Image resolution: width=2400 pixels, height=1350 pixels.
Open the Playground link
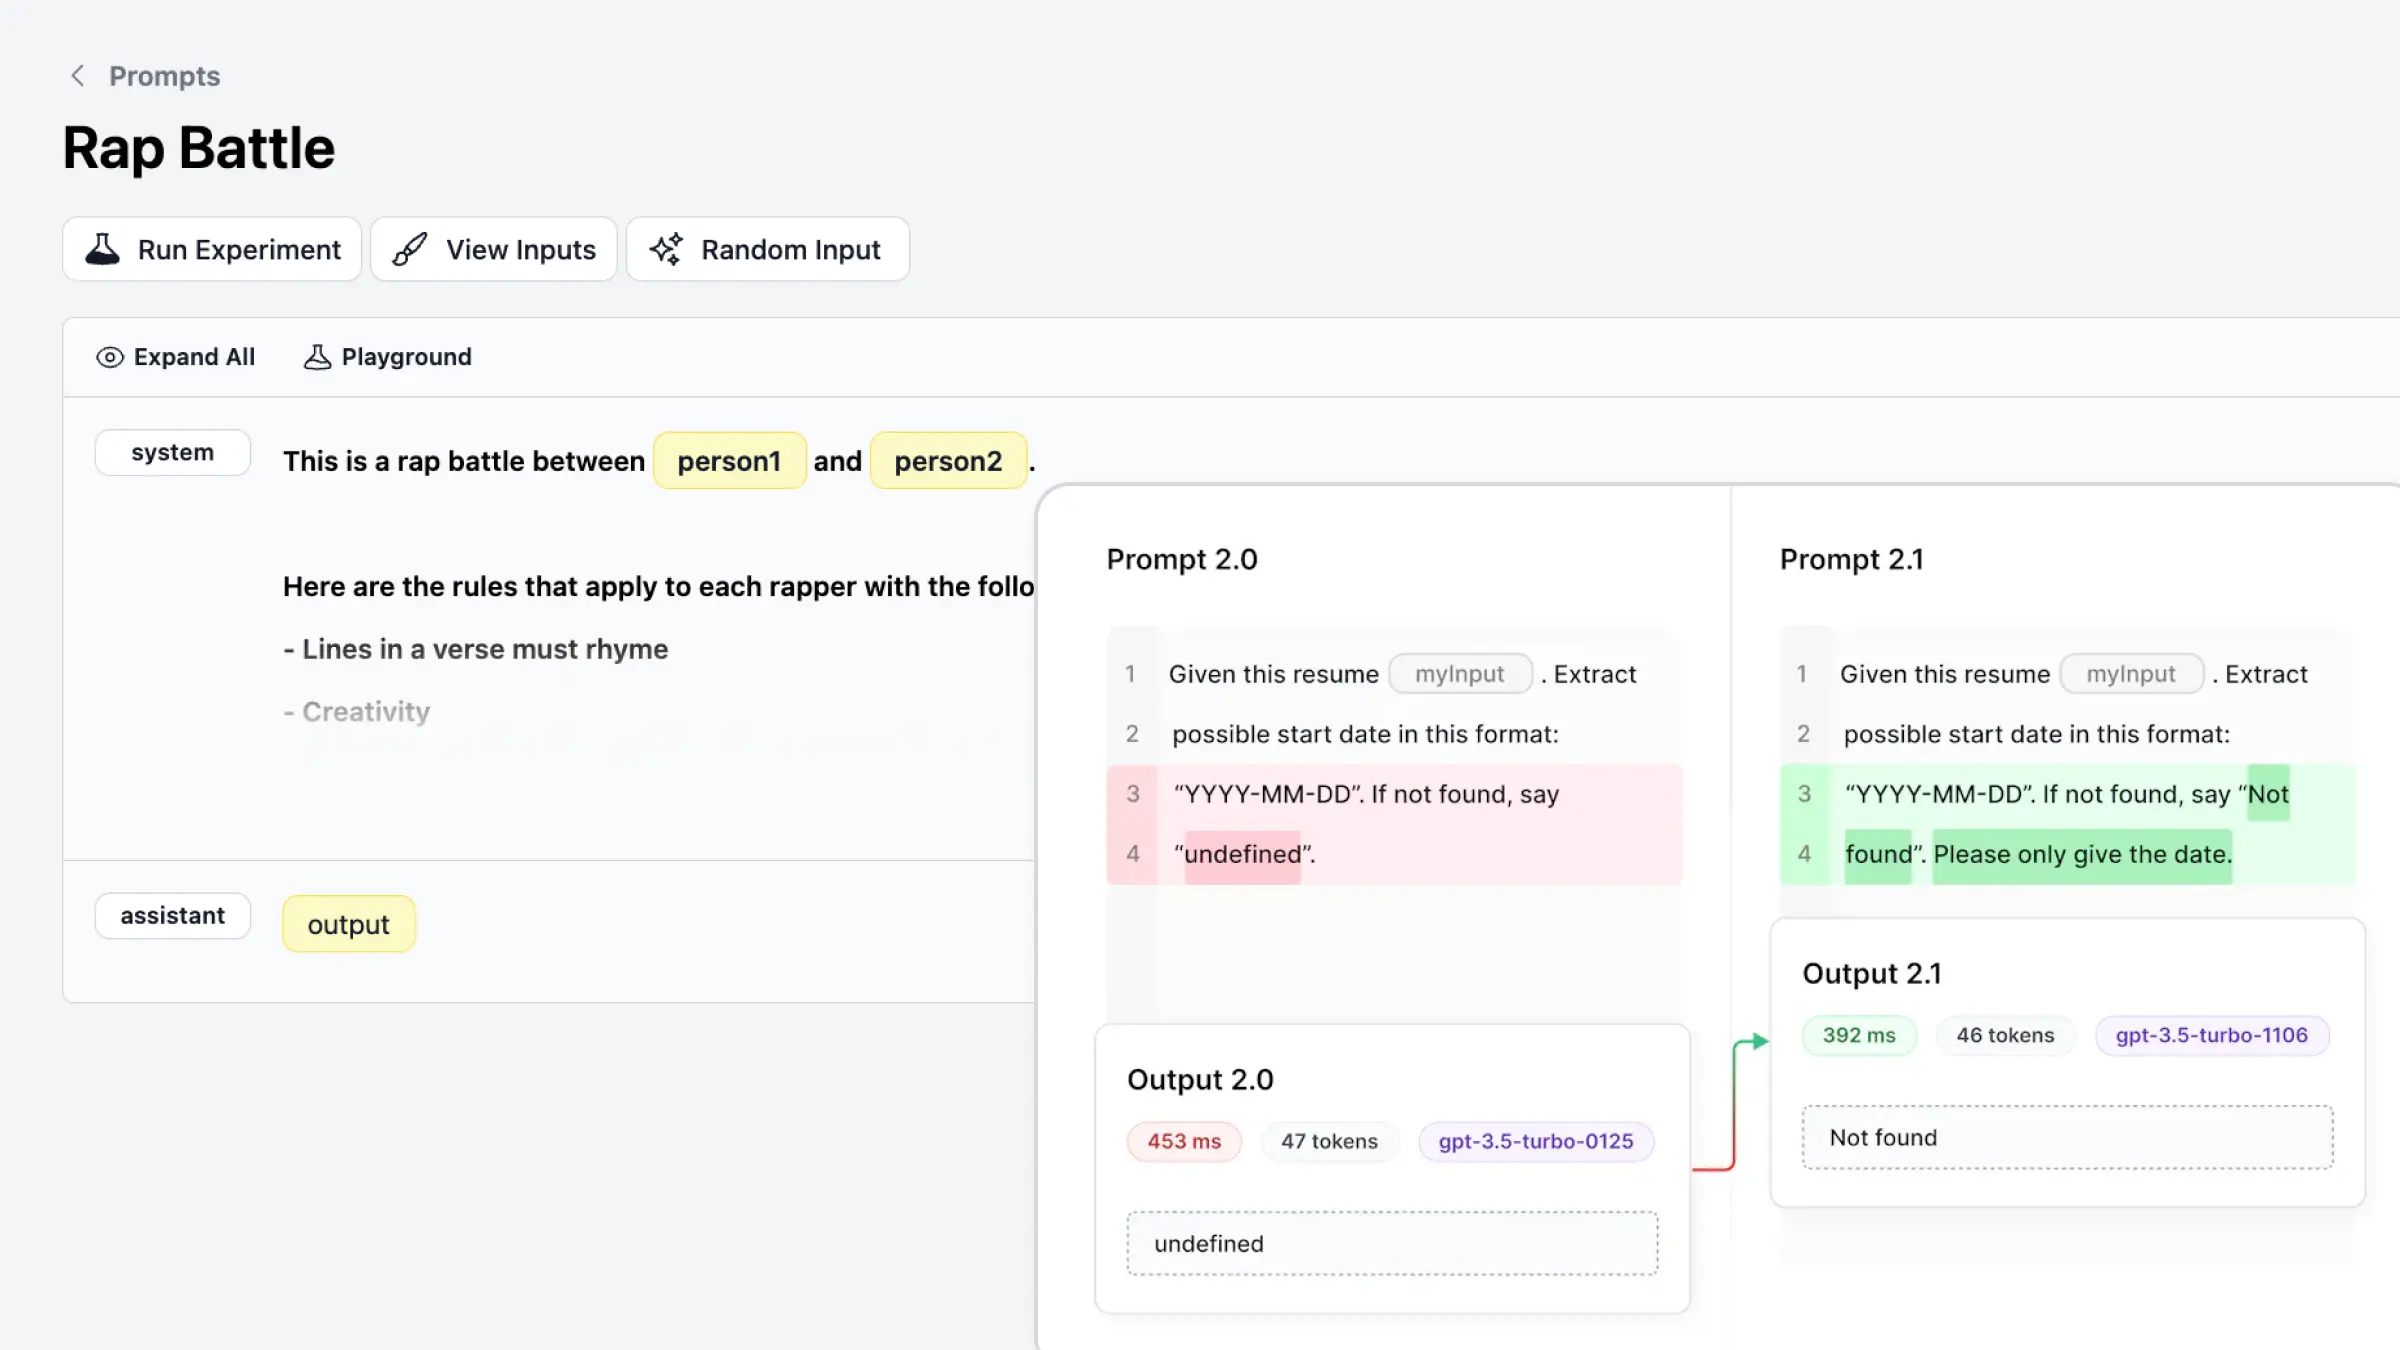coord(406,357)
